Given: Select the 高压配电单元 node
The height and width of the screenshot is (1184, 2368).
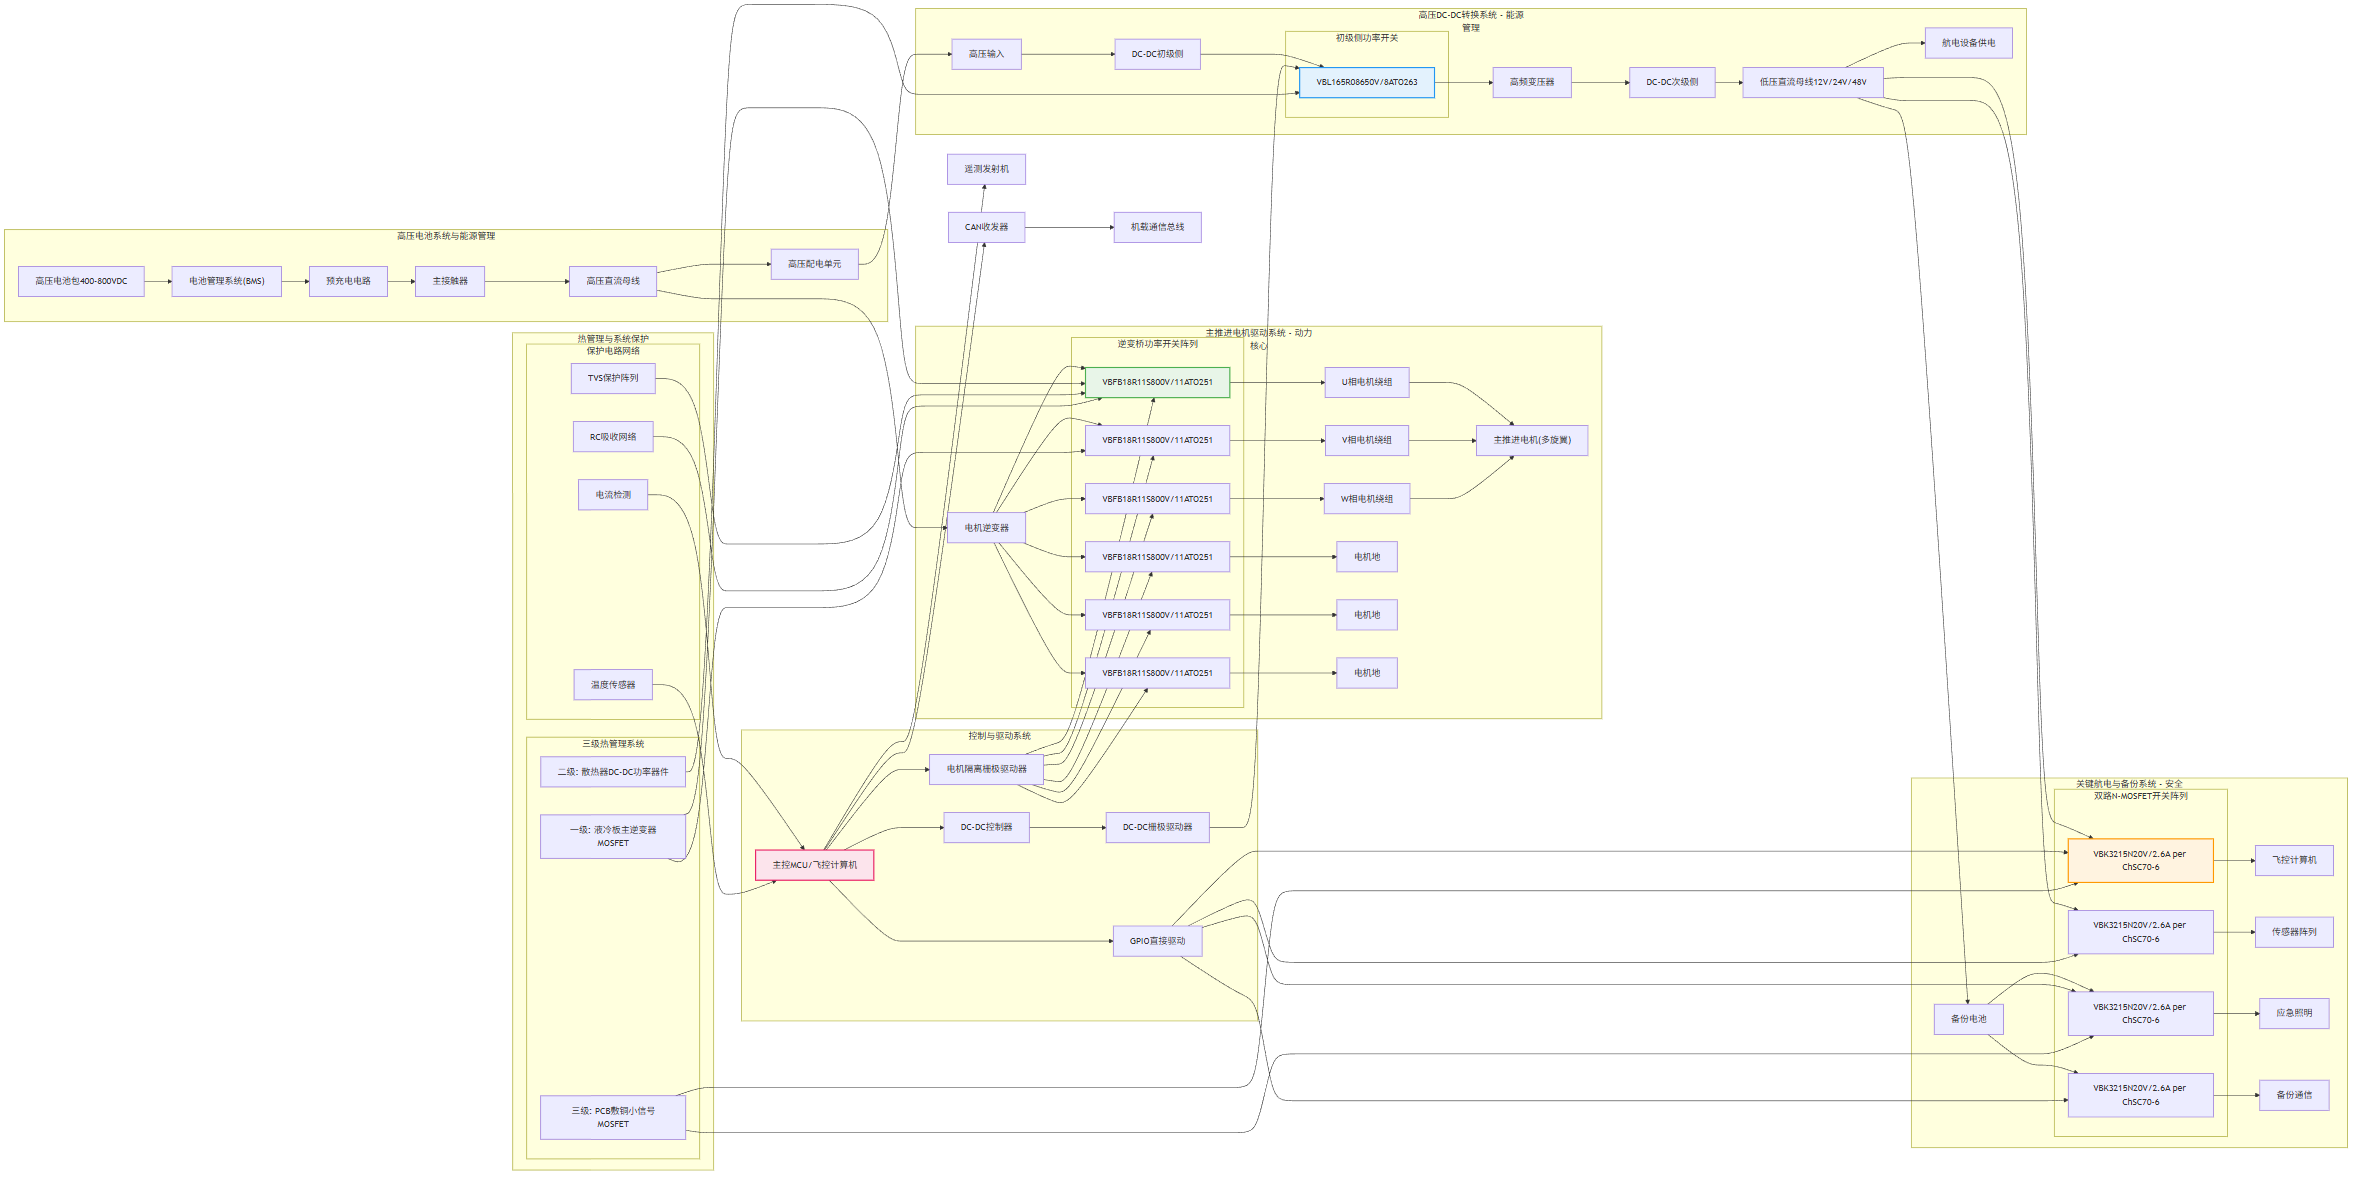Looking at the screenshot, I should click(x=814, y=264).
